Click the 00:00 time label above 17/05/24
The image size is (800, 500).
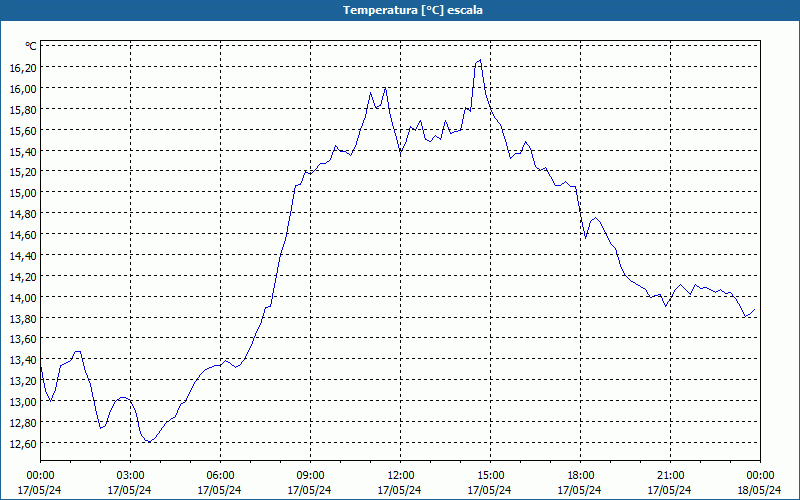tap(40, 475)
